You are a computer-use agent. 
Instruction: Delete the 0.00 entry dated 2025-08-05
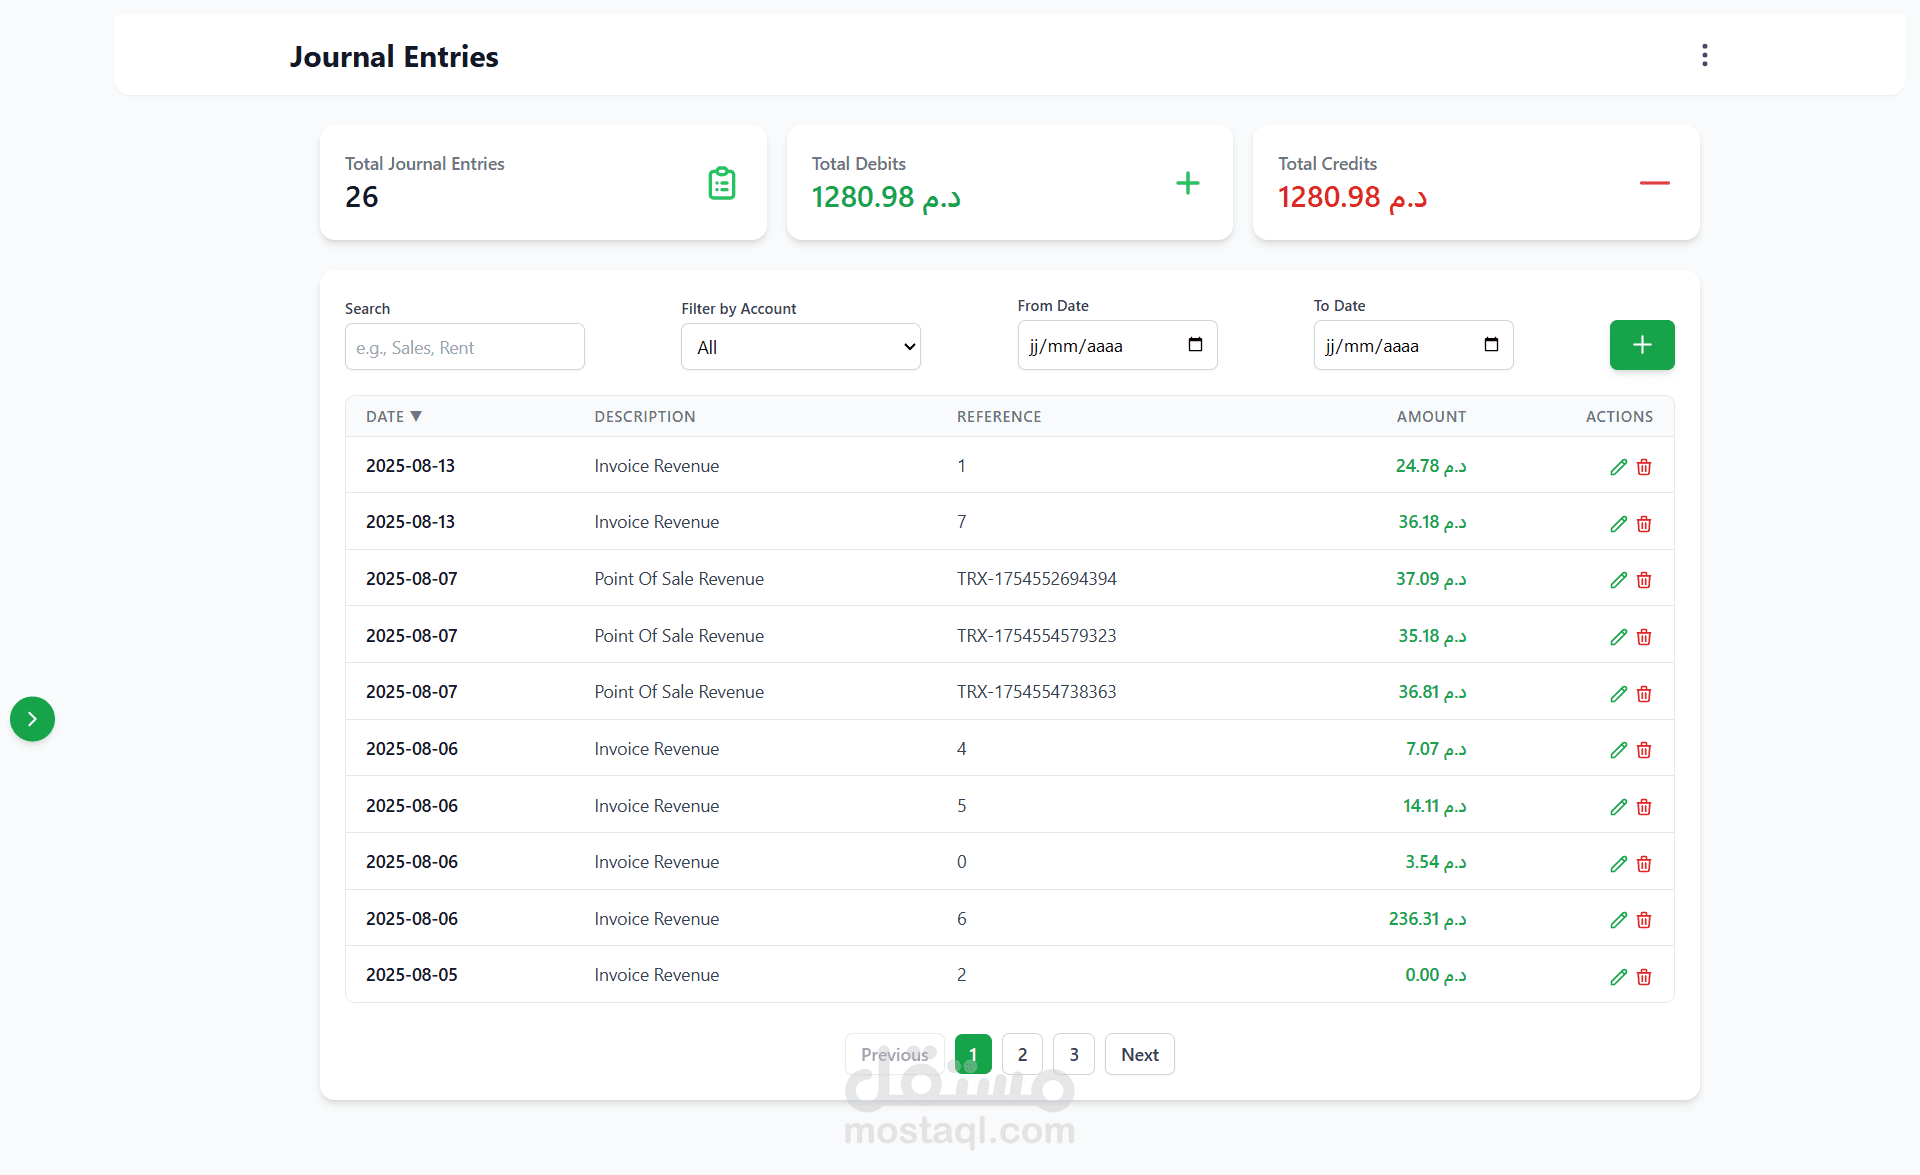coord(1644,977)
